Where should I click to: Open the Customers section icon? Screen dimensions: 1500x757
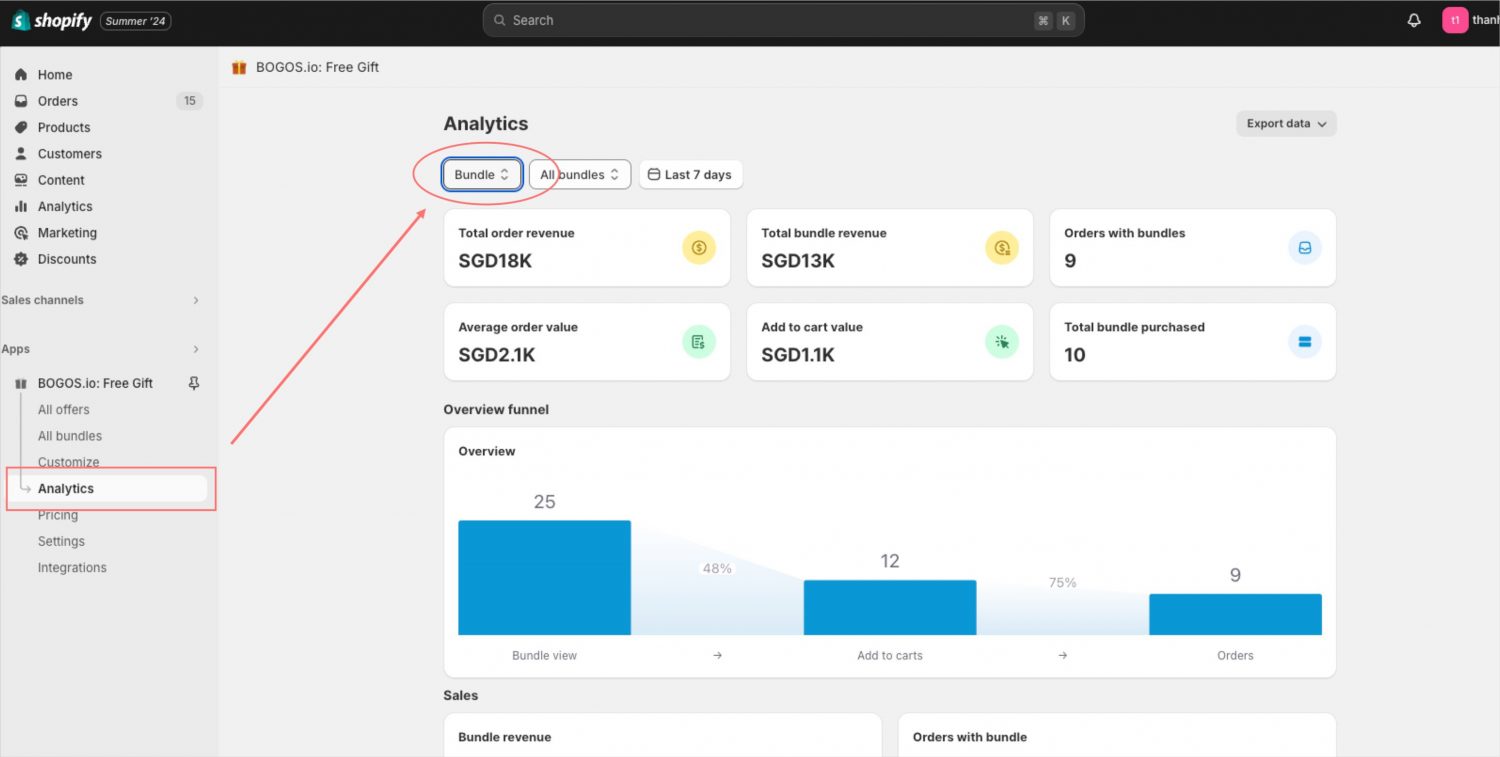[22, 153]
